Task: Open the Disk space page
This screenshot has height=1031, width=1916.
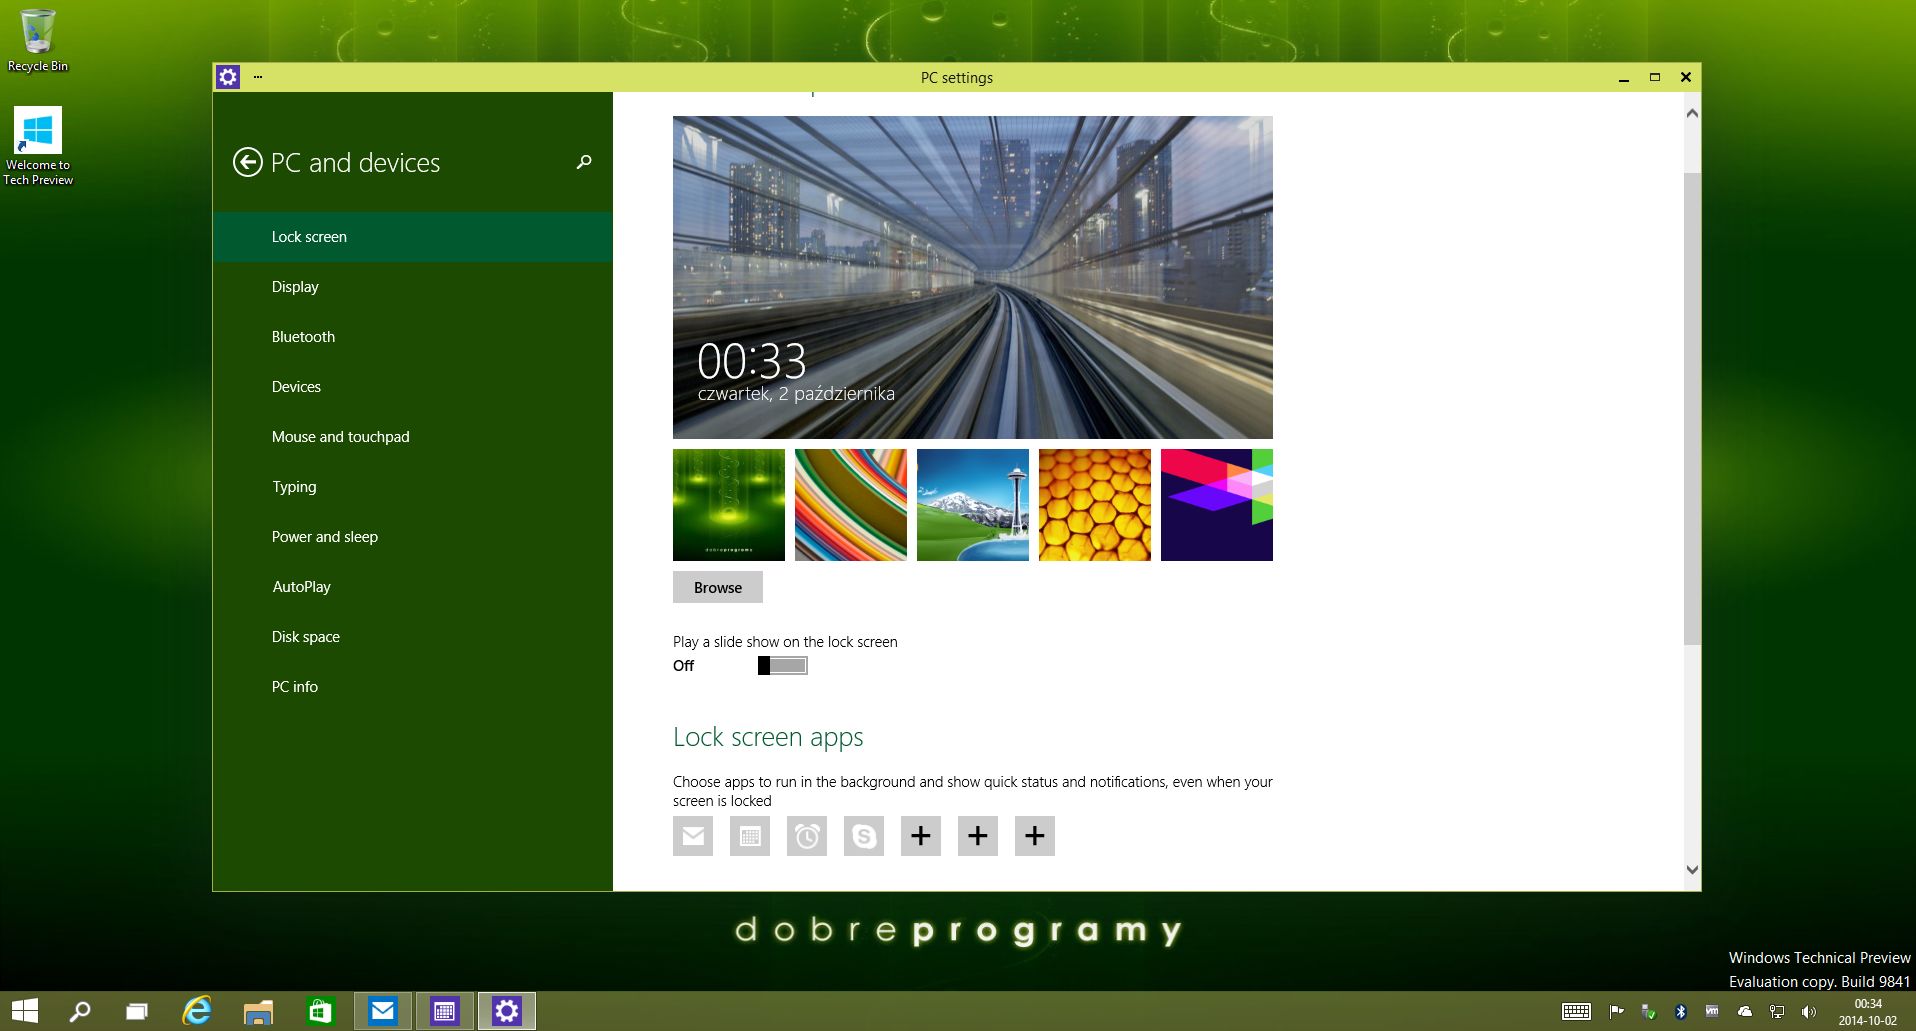Action: click(412, 637)
